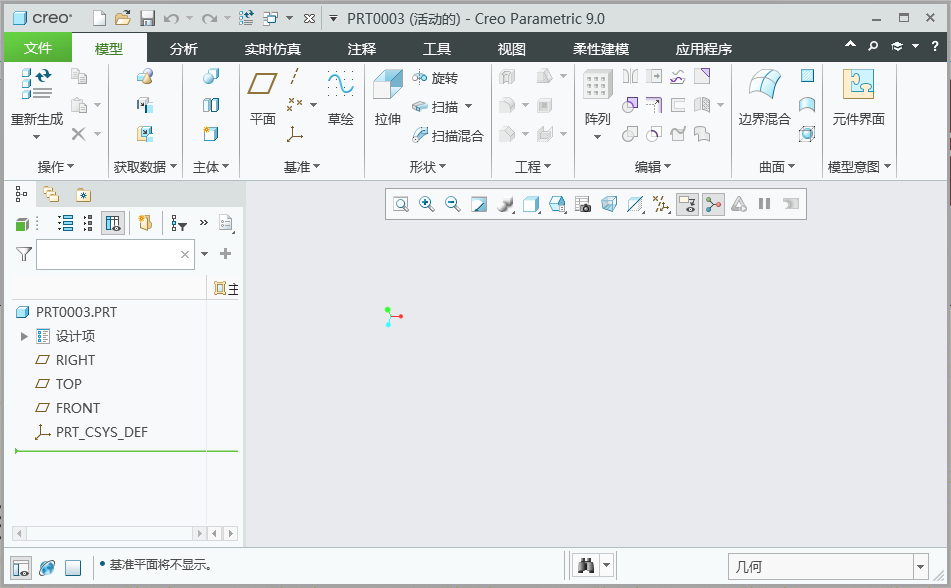Choose the 扫描混合 swept blend tool
The width and height of the screenshot is (951, 588).
pyautogui.click(x=448, y=135)
